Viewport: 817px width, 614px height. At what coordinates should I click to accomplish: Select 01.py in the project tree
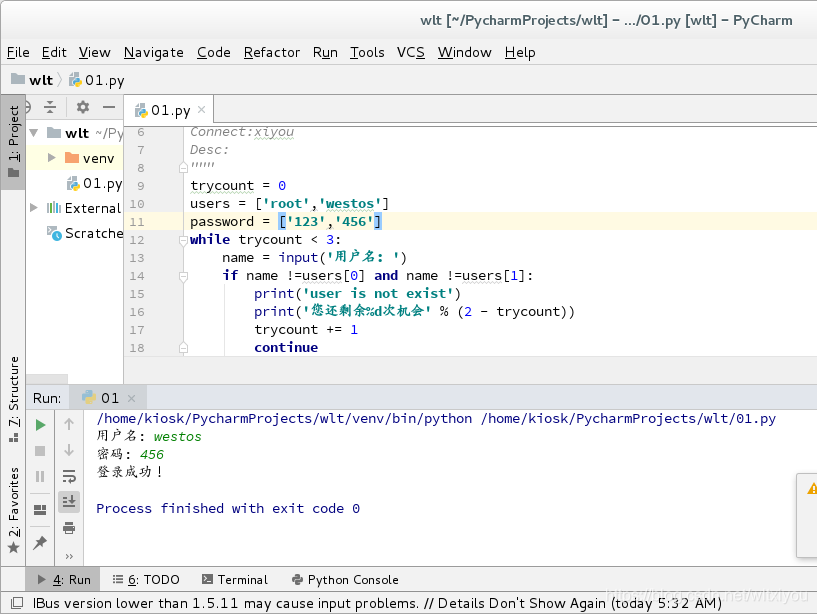pos(96,183)
